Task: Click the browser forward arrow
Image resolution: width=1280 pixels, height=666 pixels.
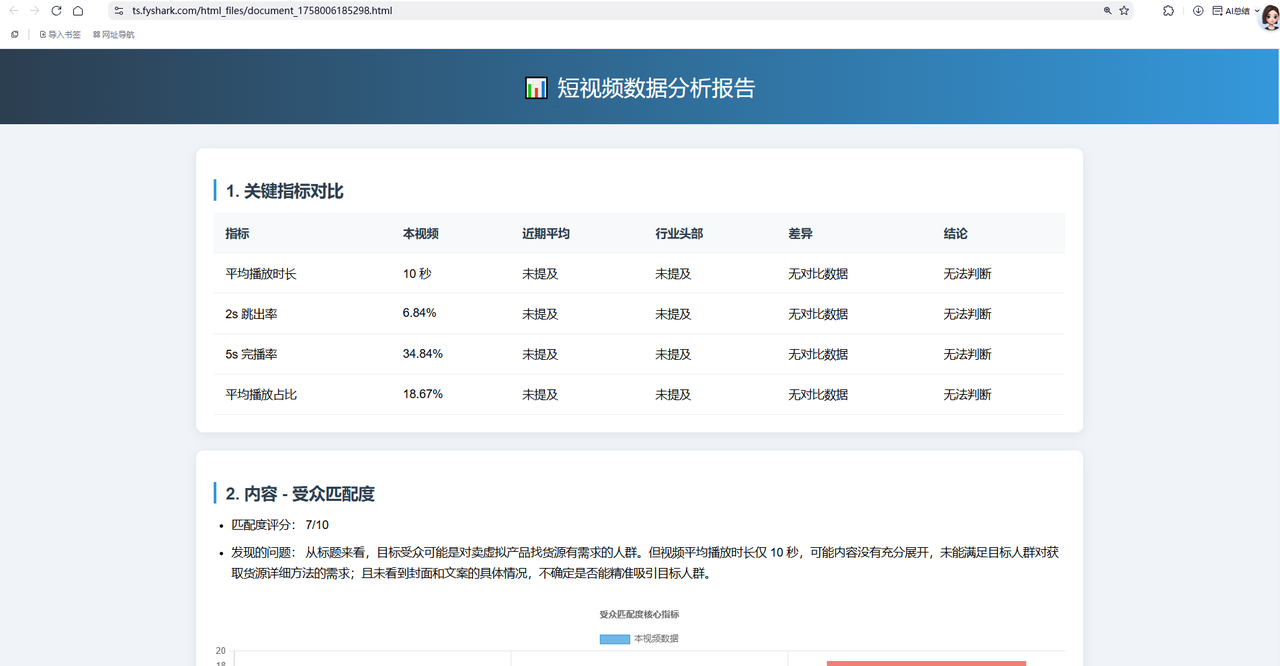Action: 35,10
